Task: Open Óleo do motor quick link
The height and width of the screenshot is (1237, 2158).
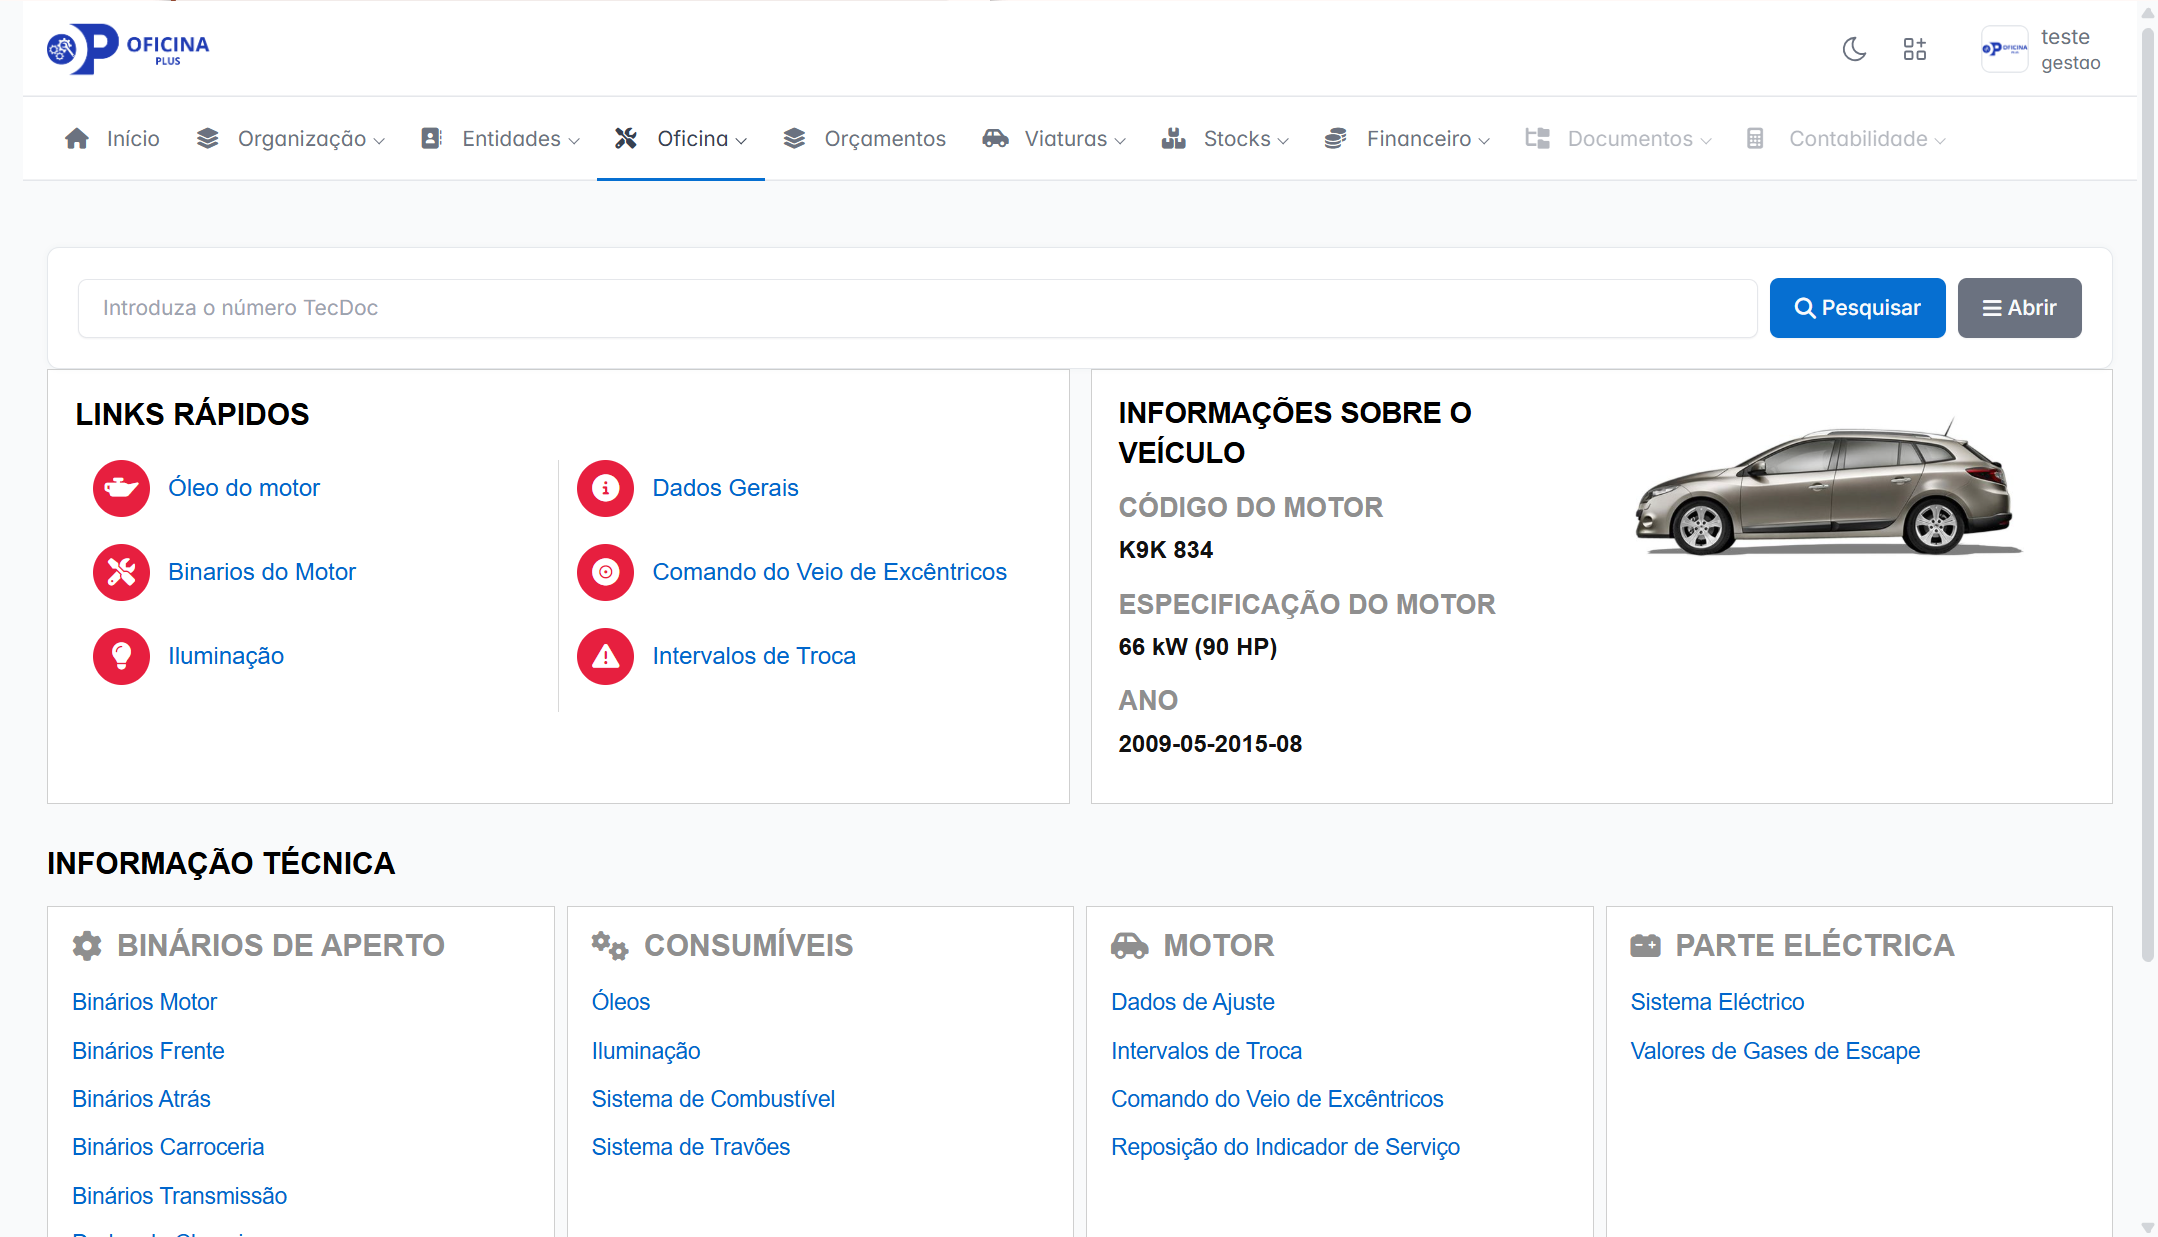Action: coord(244,488)
